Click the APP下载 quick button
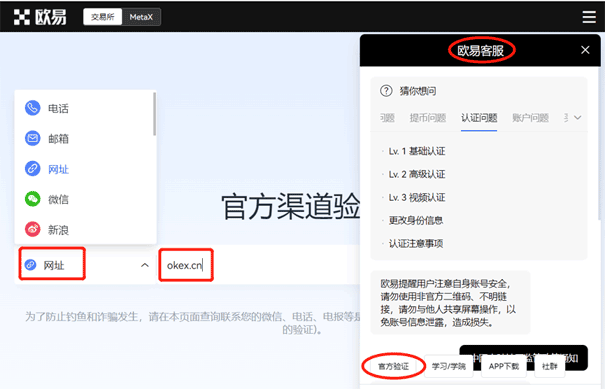This screenshot has width=605, height=389. tap(504, 366)
